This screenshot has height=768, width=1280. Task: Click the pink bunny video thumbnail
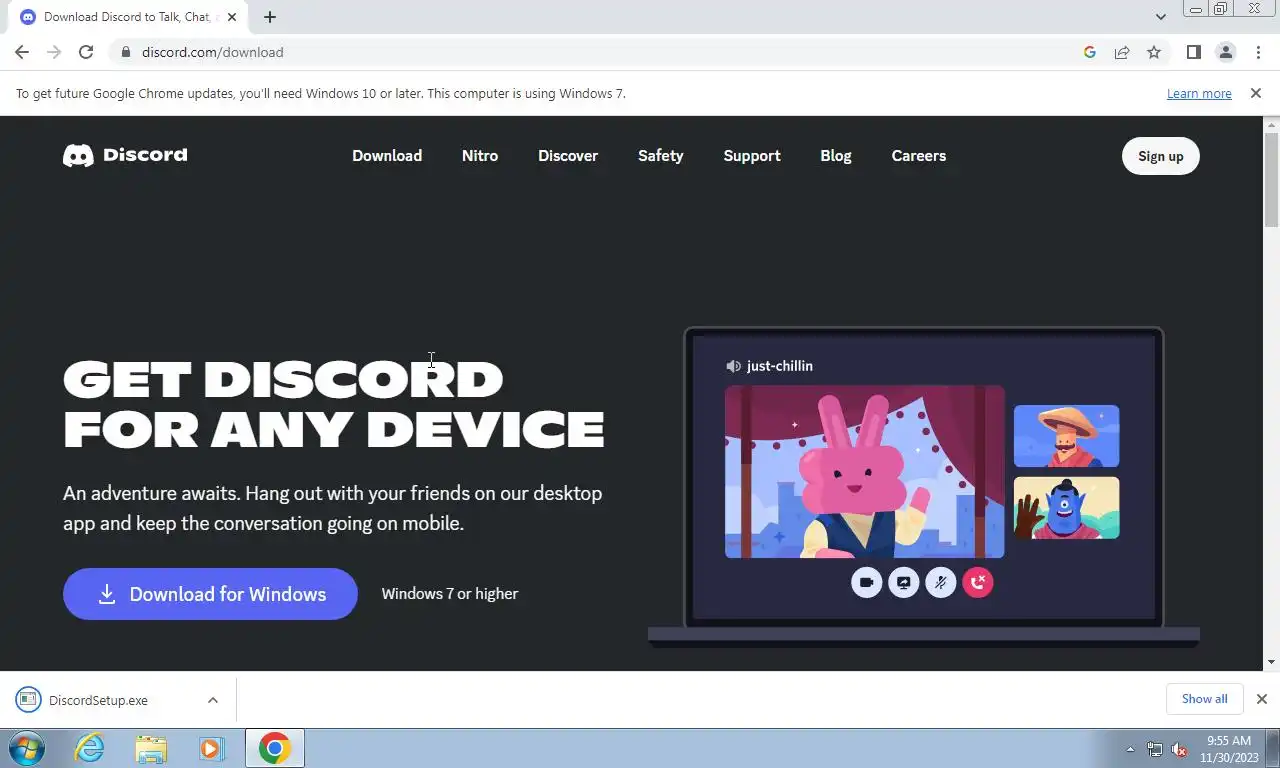(x=864, y=471)
